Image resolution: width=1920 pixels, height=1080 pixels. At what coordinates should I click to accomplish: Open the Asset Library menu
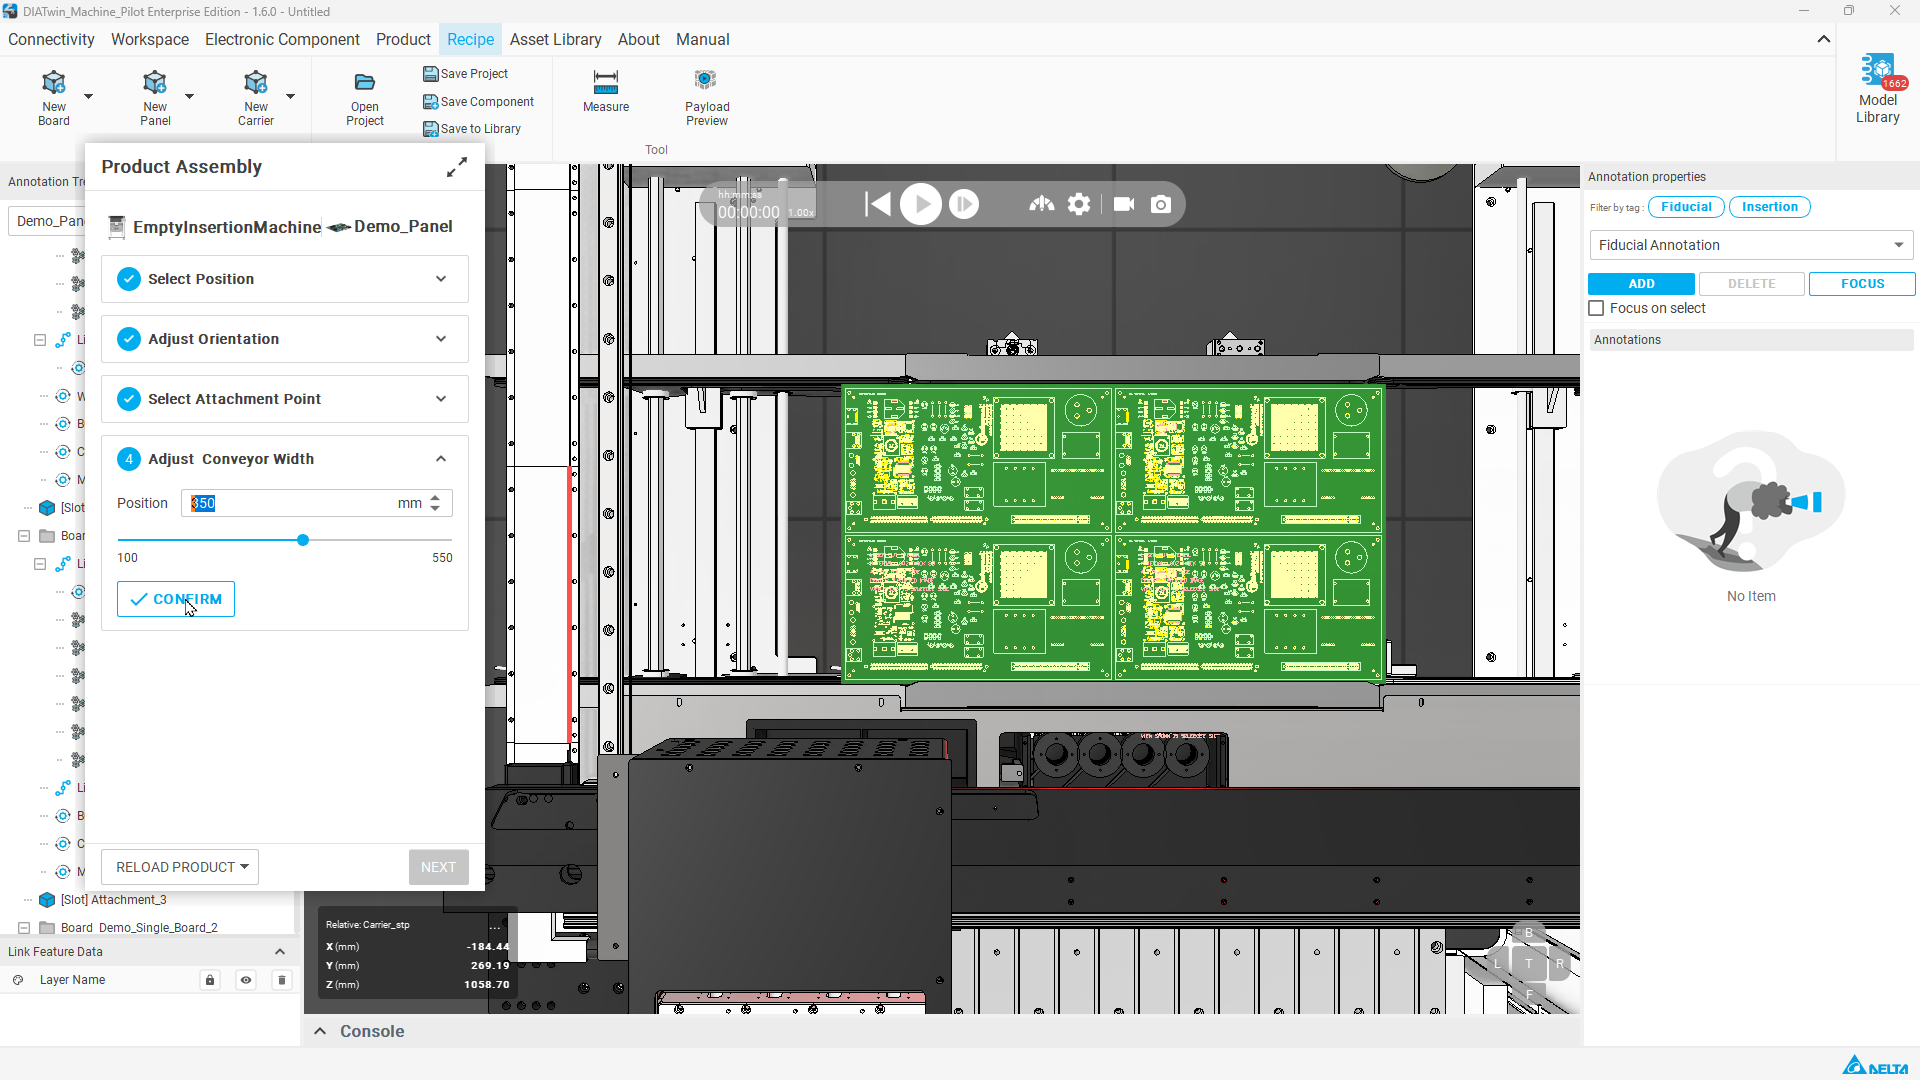tap(555, 39)
